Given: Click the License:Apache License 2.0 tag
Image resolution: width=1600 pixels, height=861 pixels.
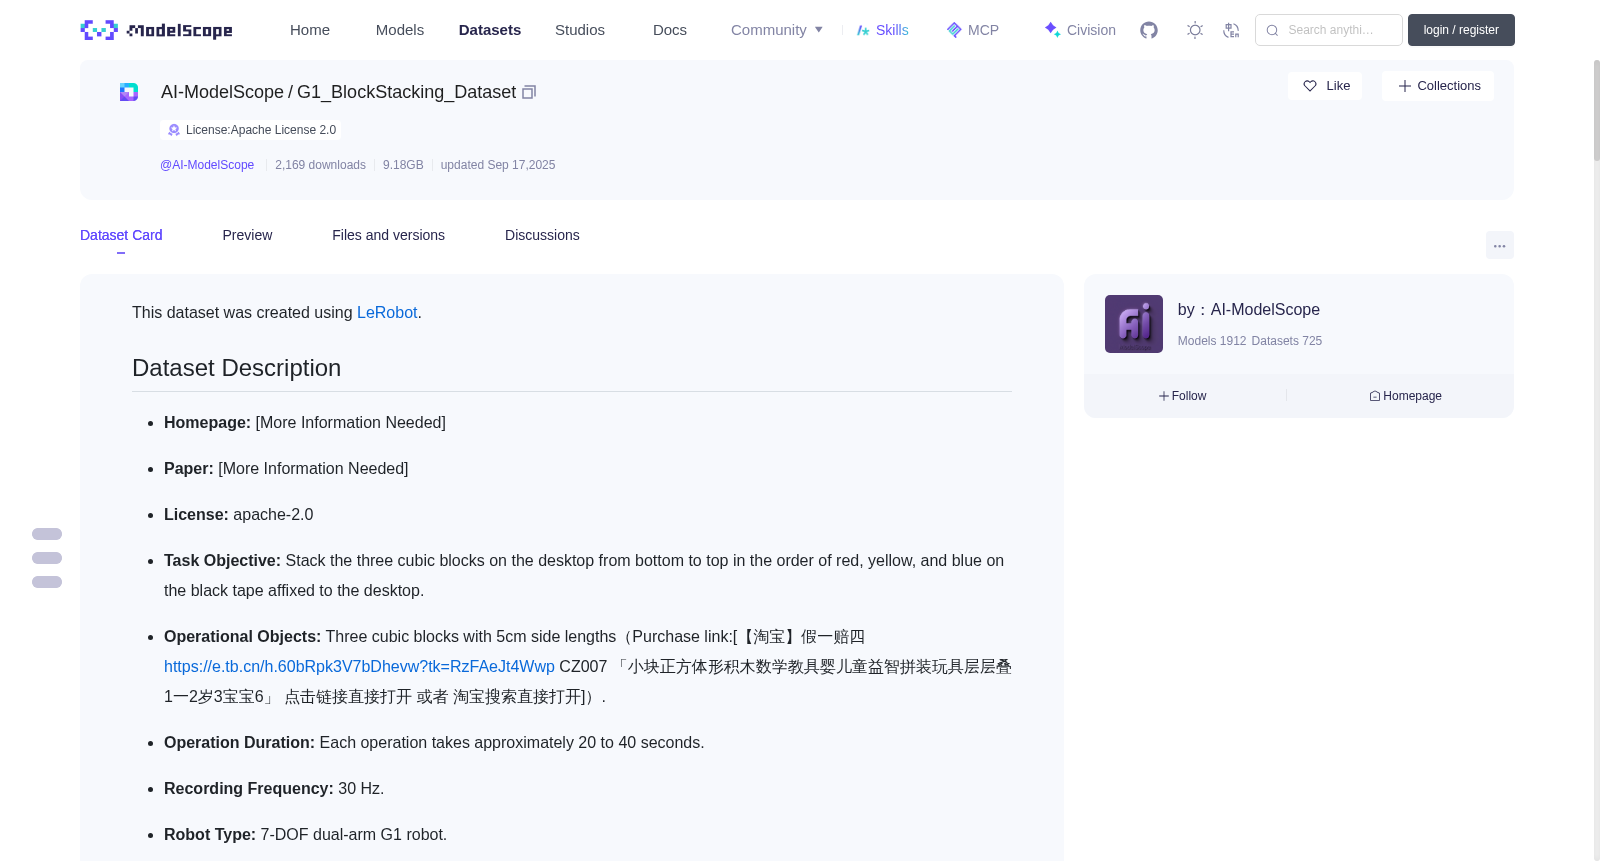Looking at the screenshot, I should tap(251, 130).
